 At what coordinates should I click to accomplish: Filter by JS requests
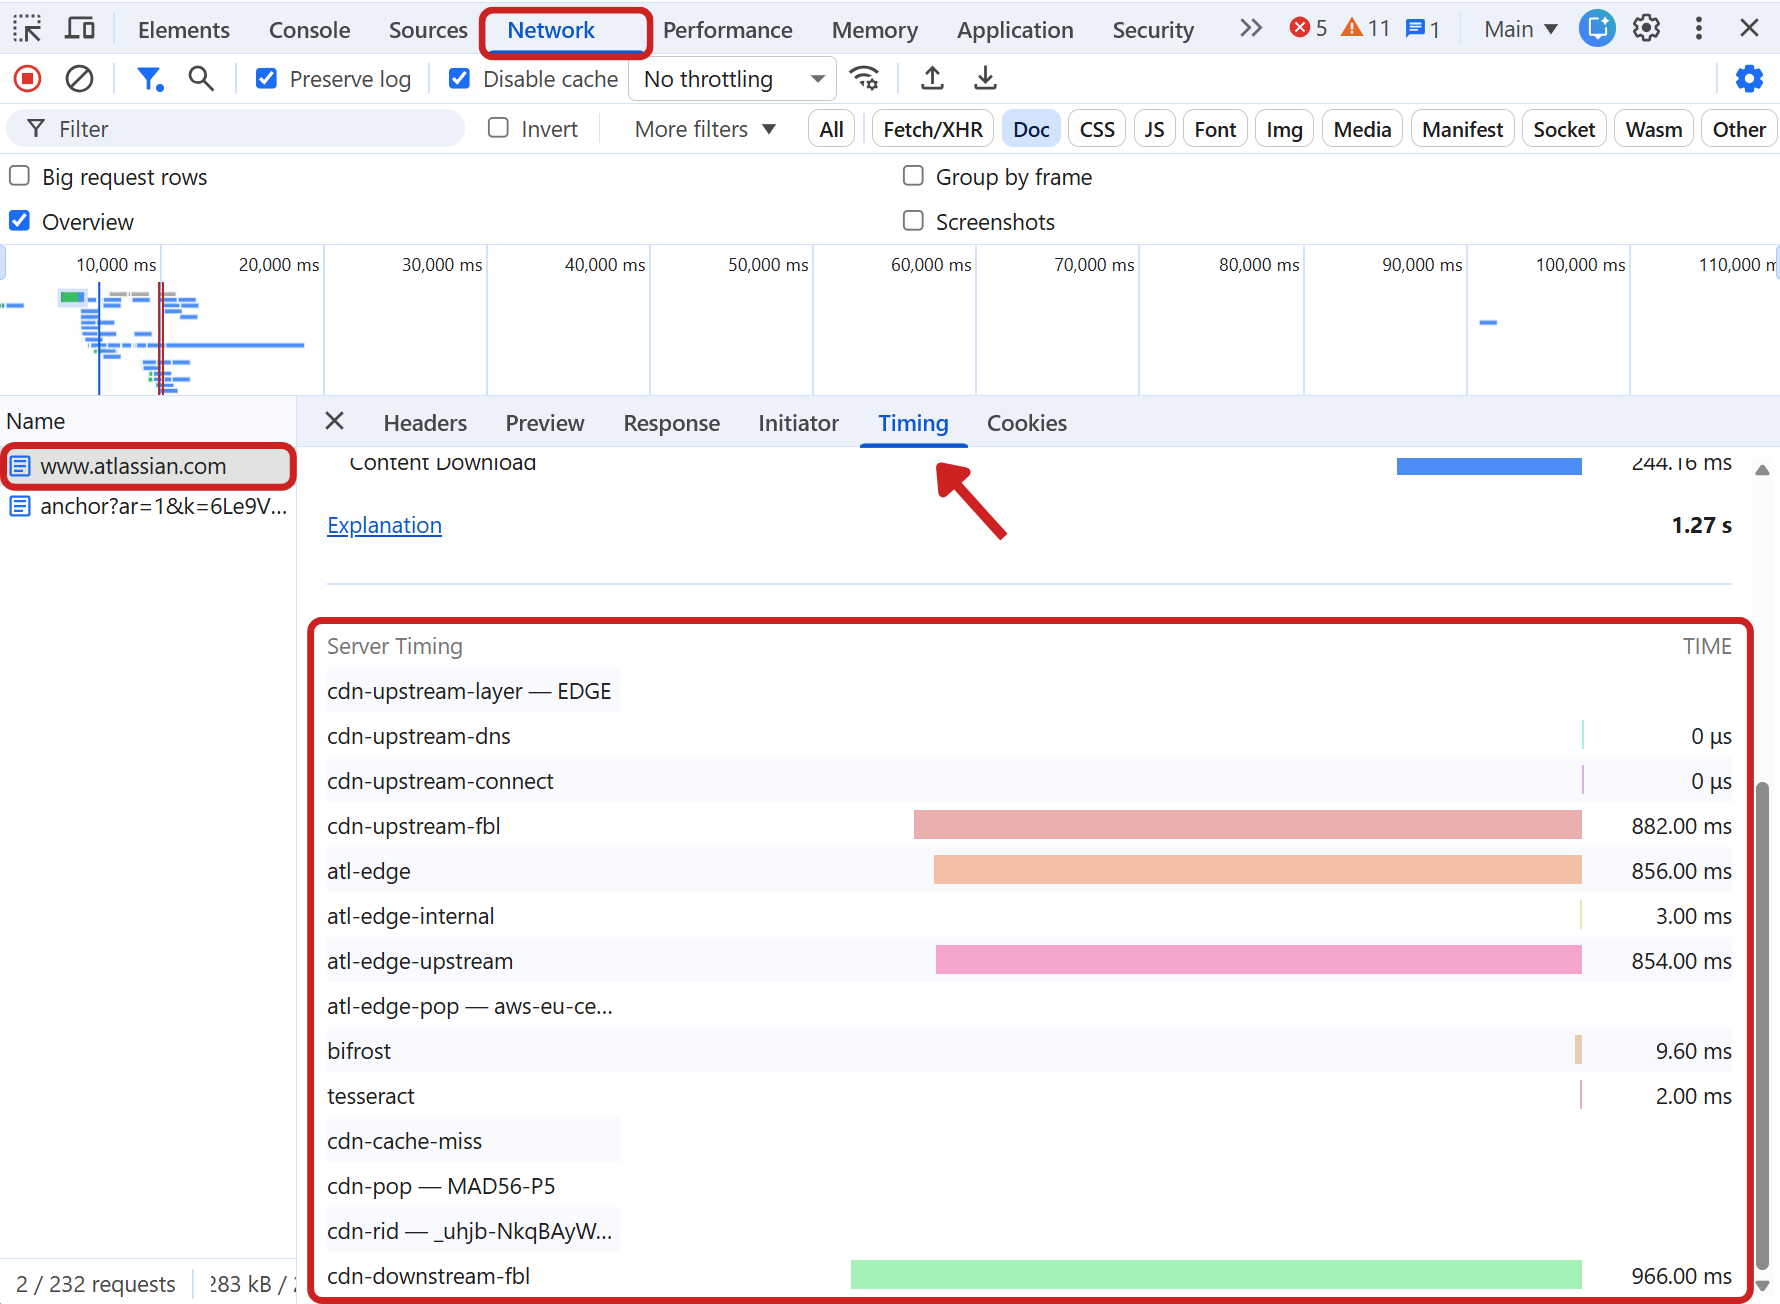click(x=1154, y=129)
